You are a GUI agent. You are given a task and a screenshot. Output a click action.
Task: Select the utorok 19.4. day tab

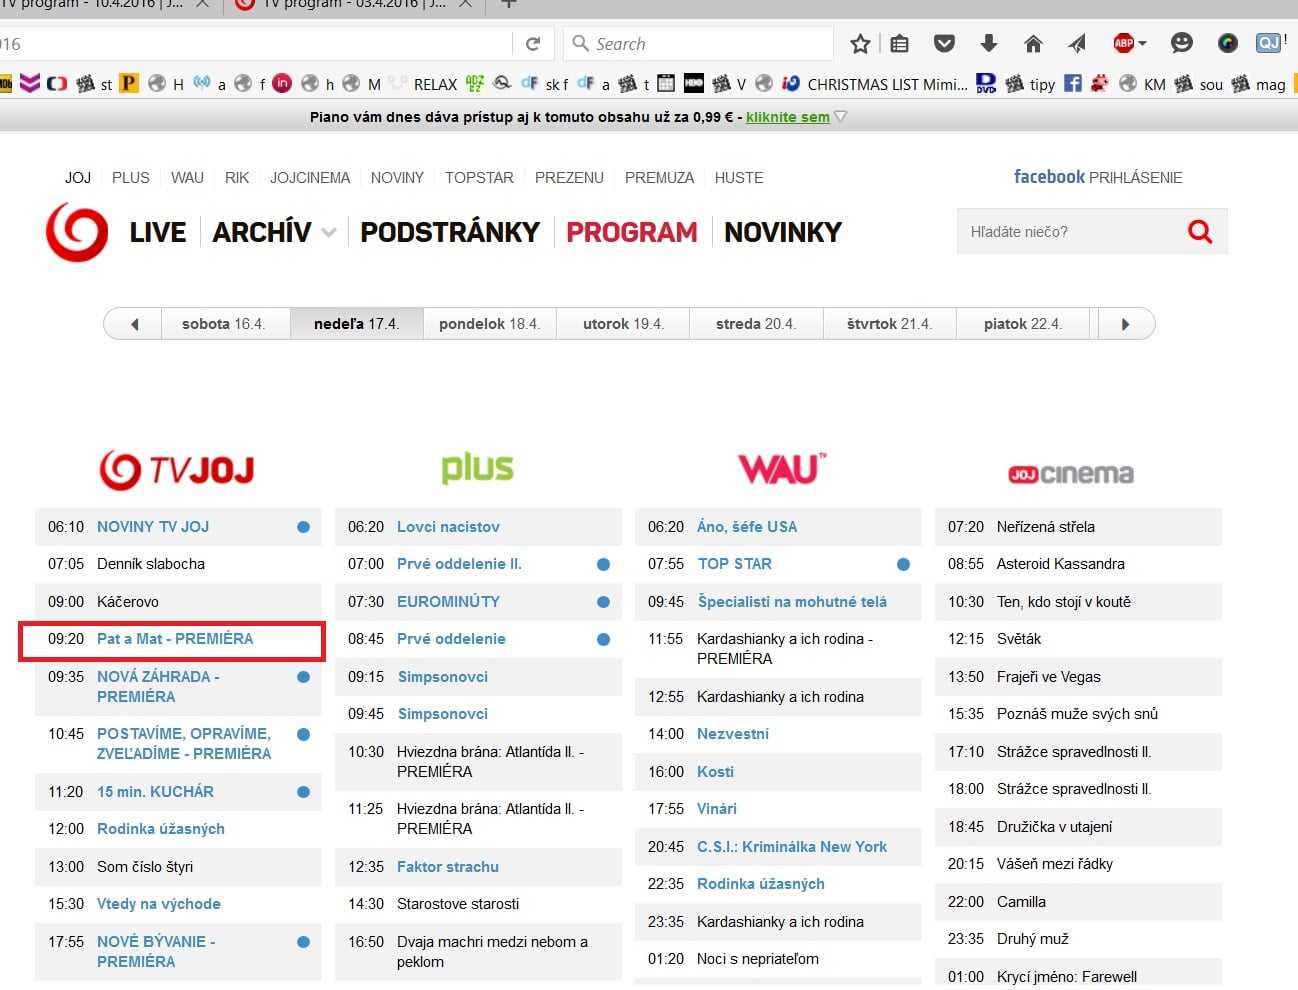point(623,324)
